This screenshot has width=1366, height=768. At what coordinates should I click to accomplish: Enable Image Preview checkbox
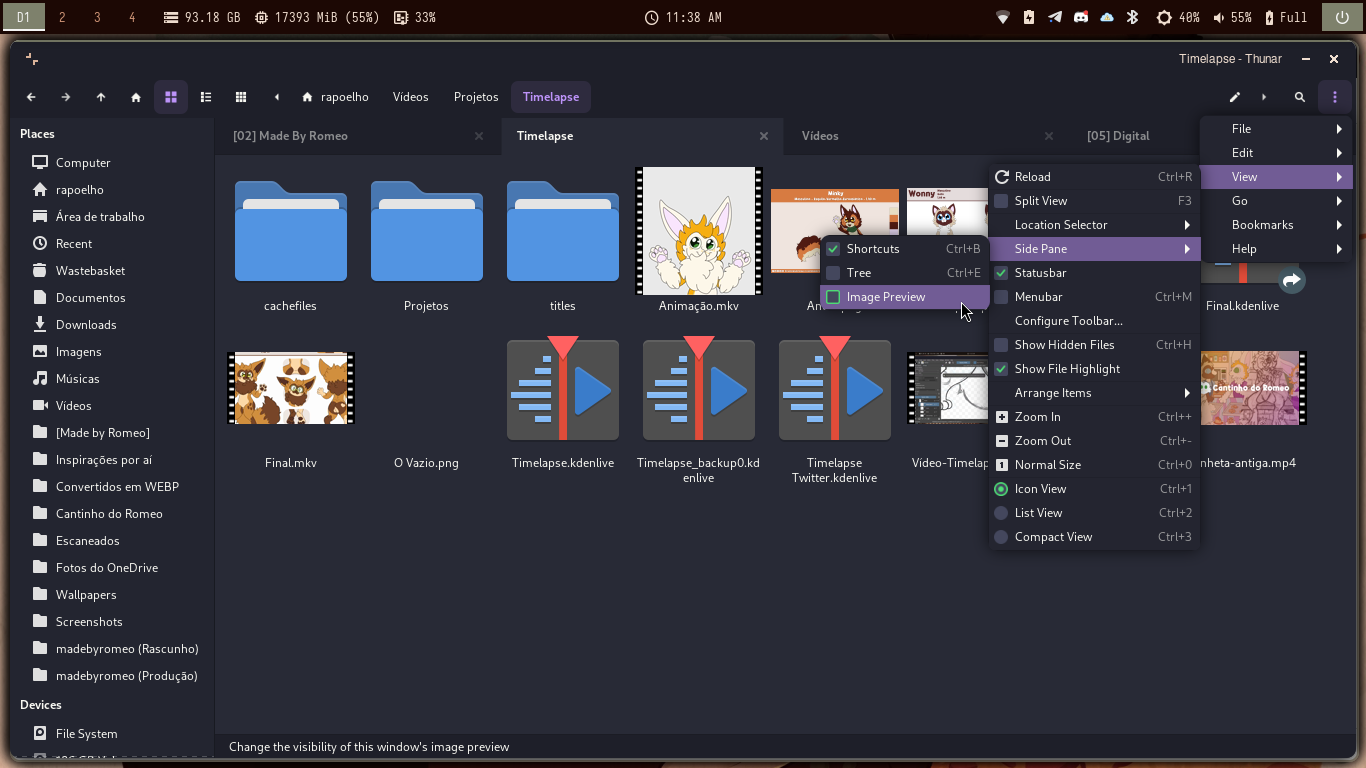833,297
